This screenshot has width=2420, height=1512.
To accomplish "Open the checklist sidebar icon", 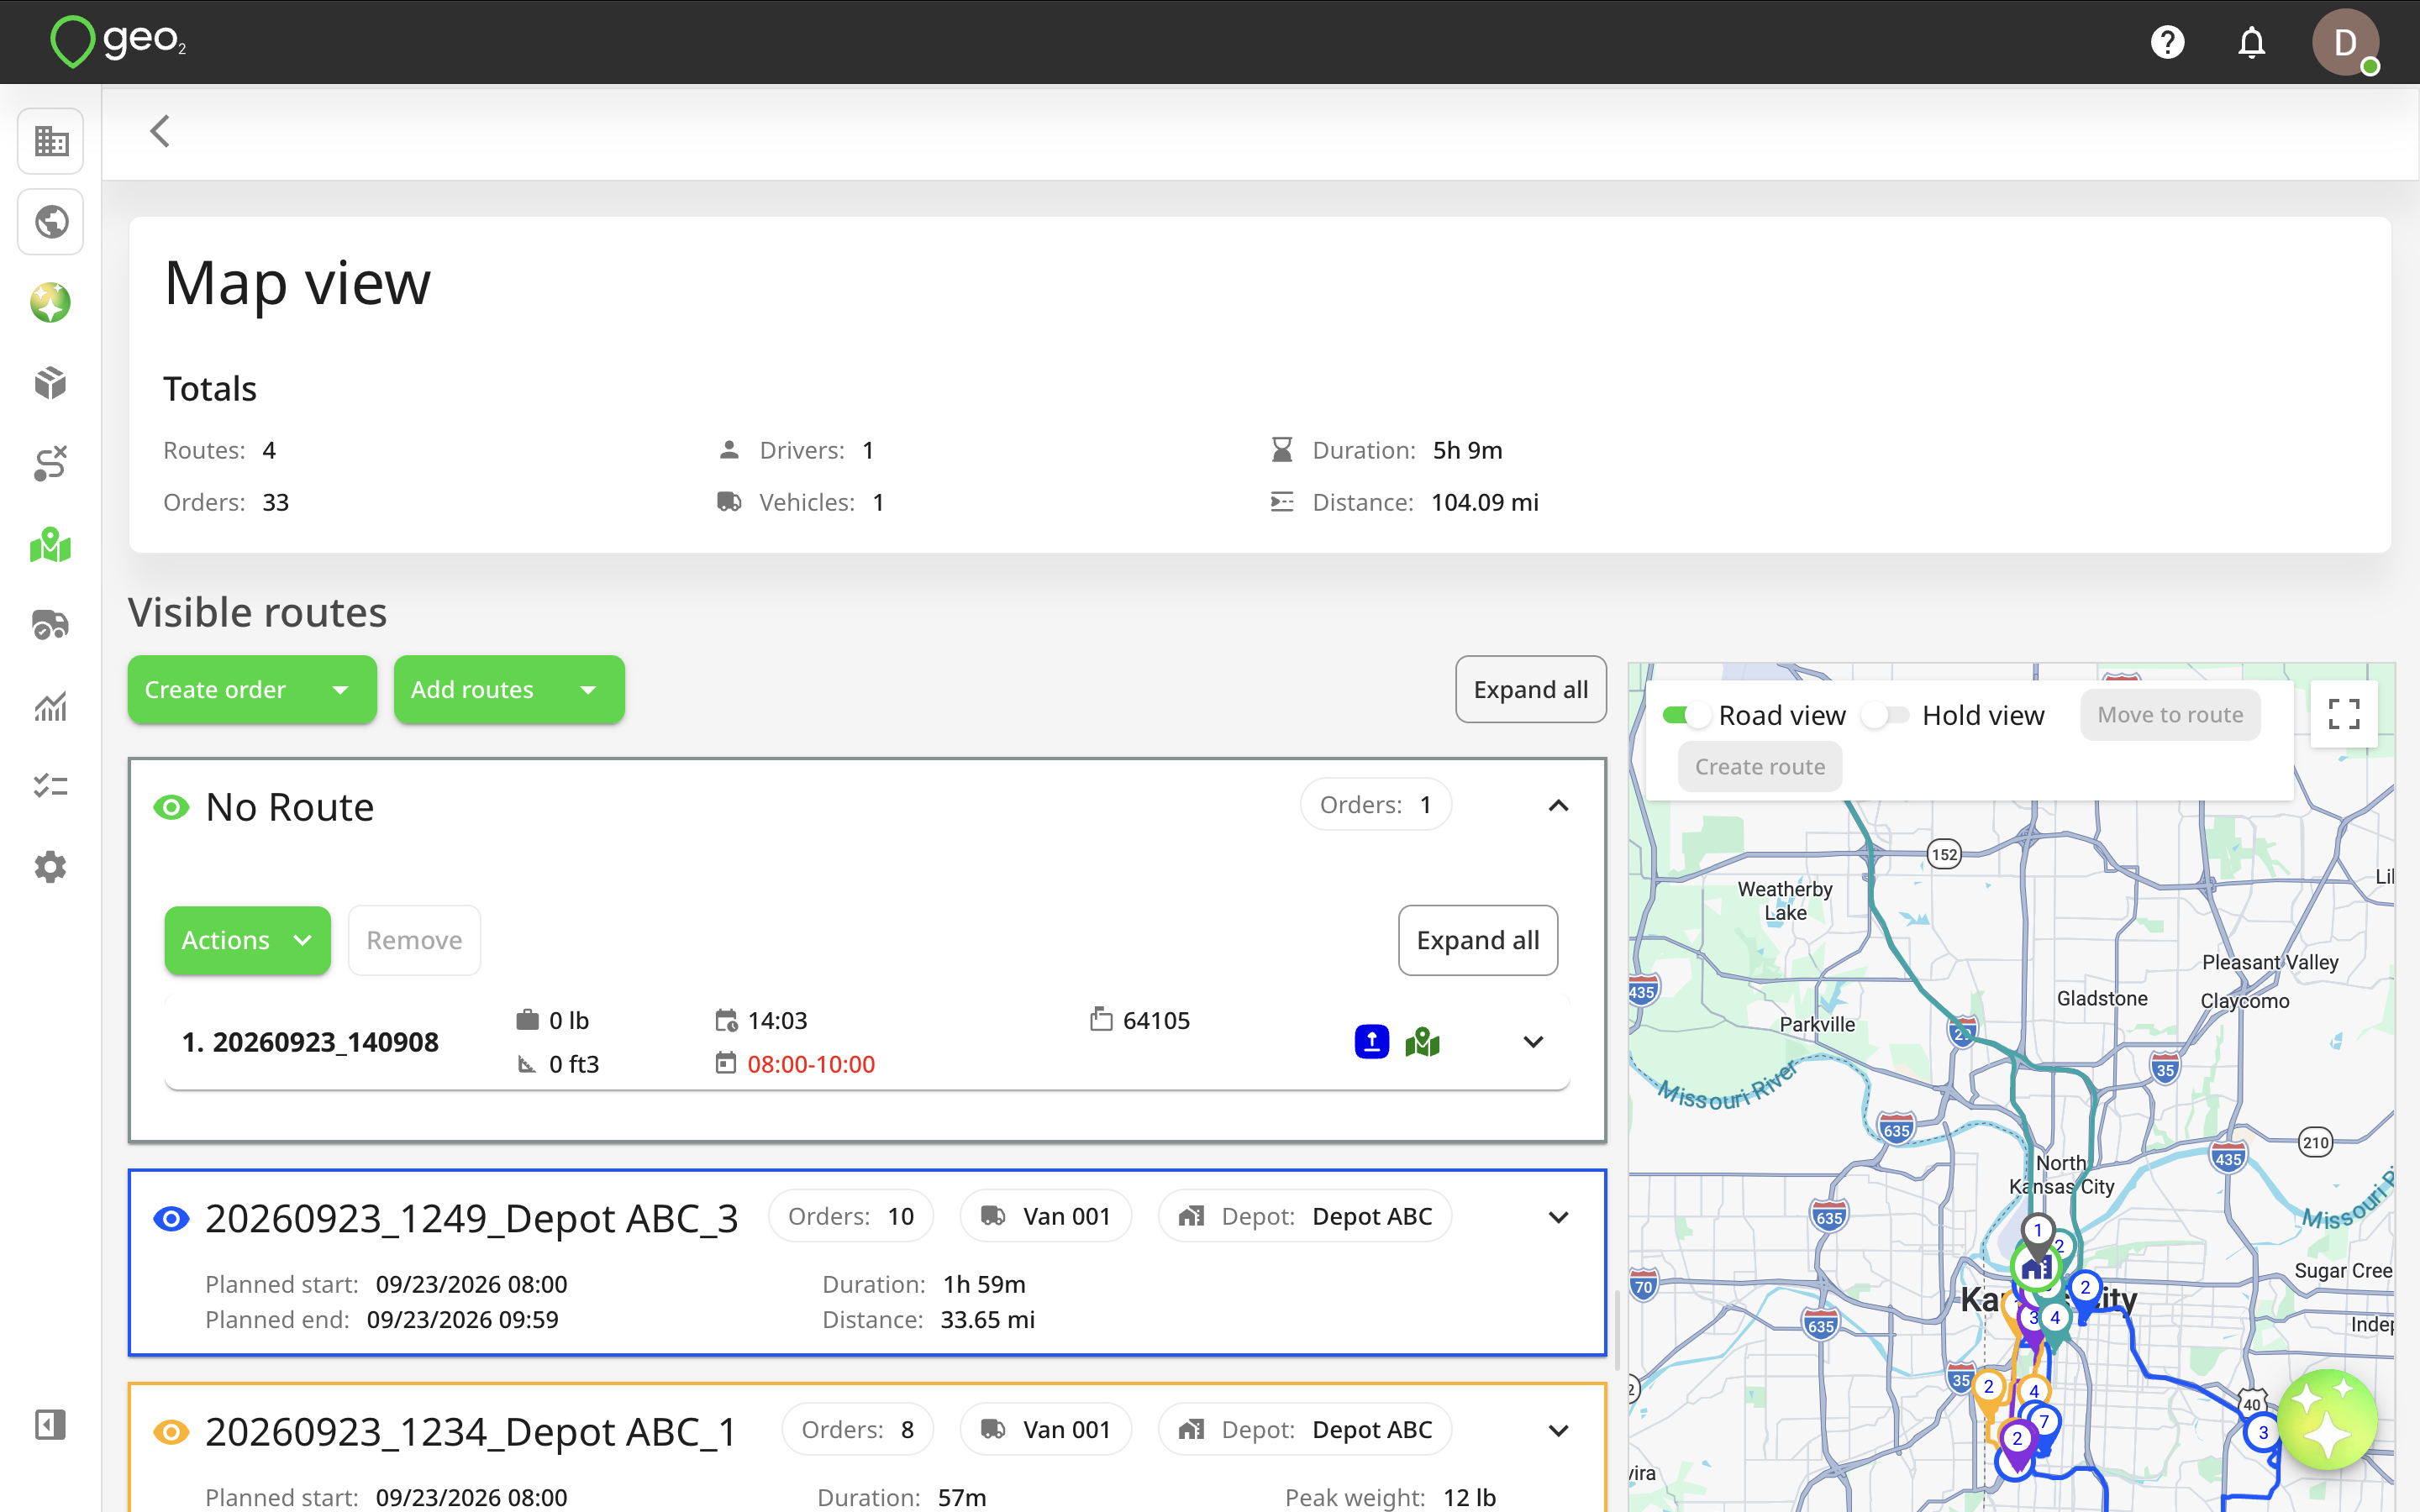I will (x=50, y=786).
